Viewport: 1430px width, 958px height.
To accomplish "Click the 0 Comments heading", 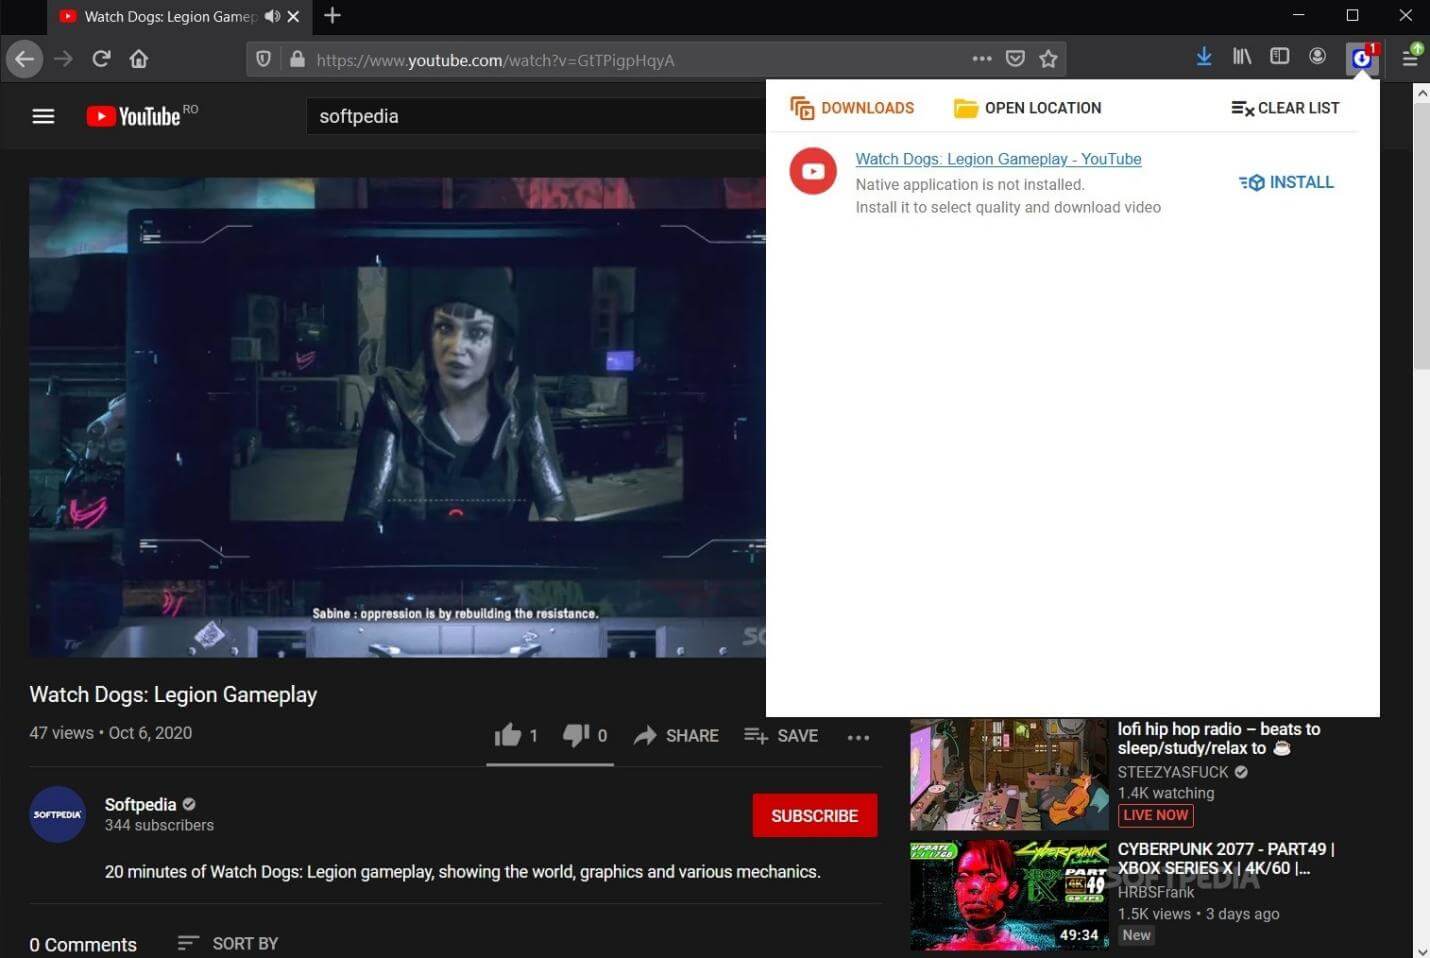I will (x=83, y=944).
